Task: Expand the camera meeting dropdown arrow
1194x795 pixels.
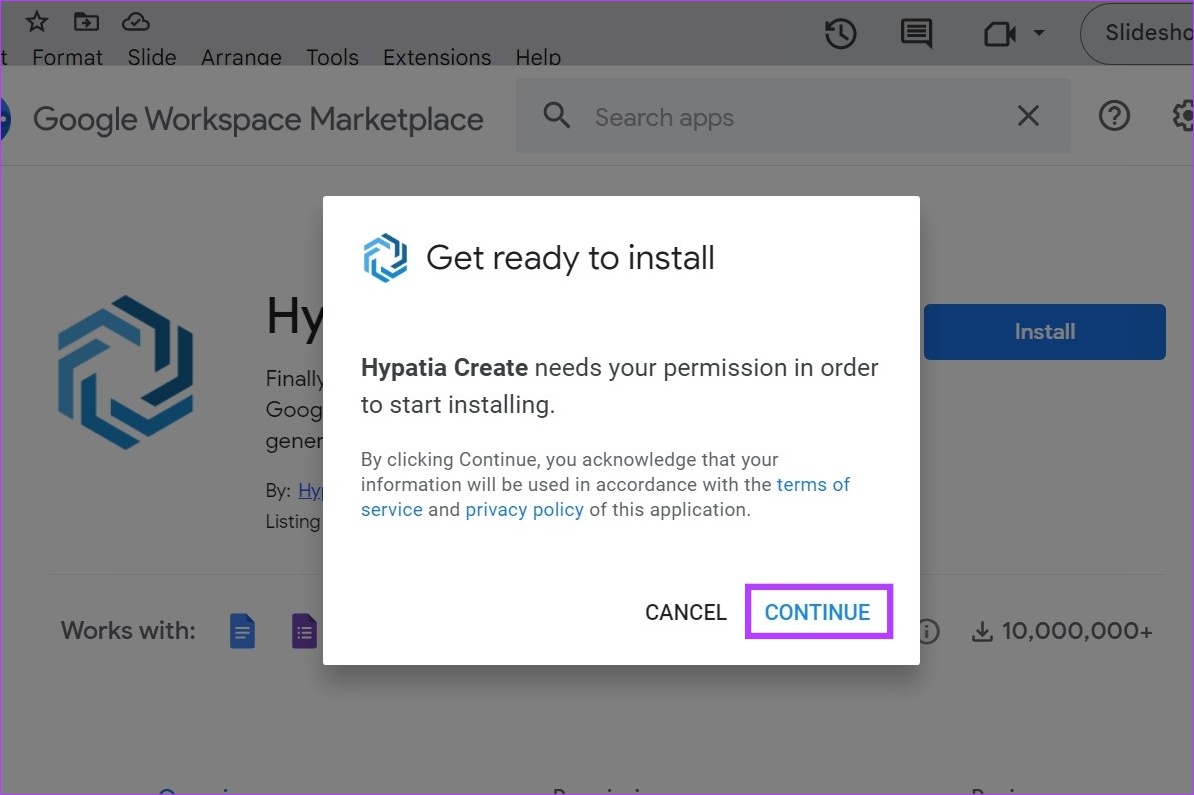Action: 1039,33
